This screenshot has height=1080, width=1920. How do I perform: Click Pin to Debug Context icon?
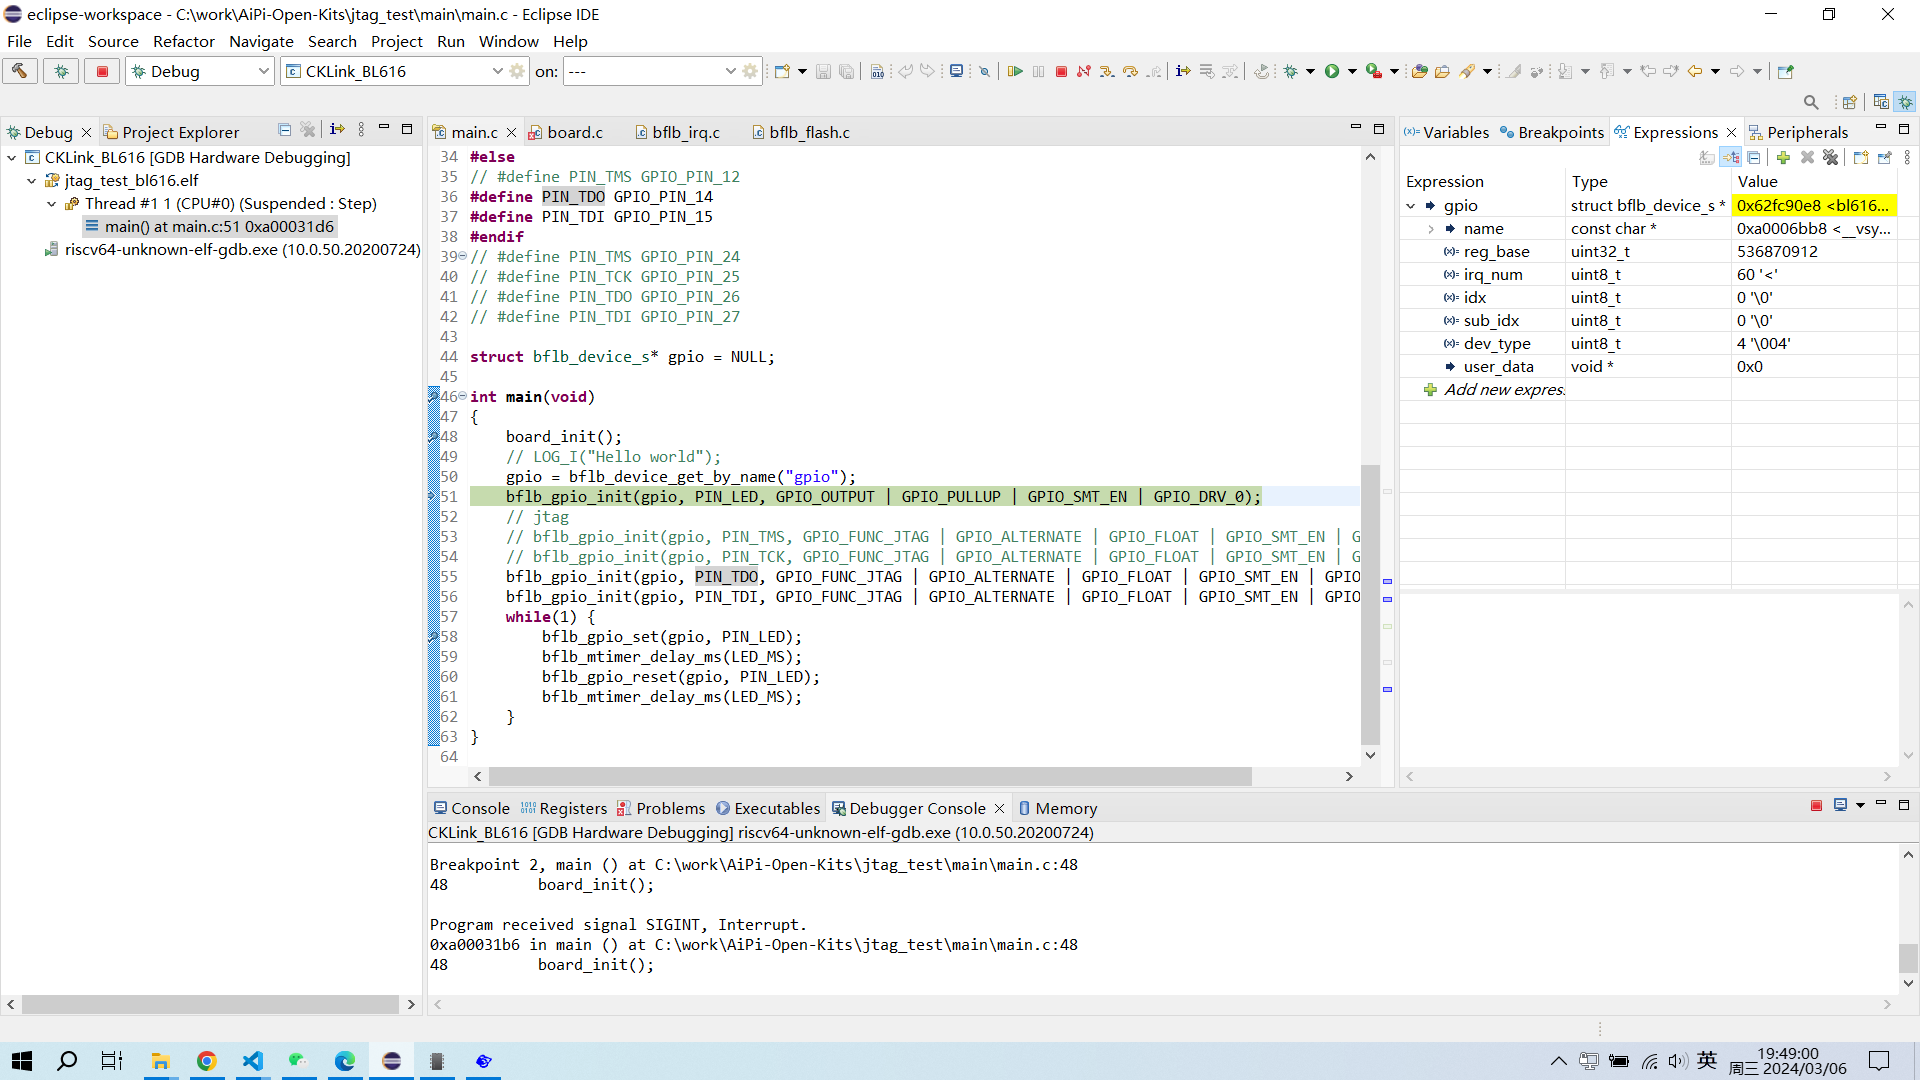point(1885,157)
